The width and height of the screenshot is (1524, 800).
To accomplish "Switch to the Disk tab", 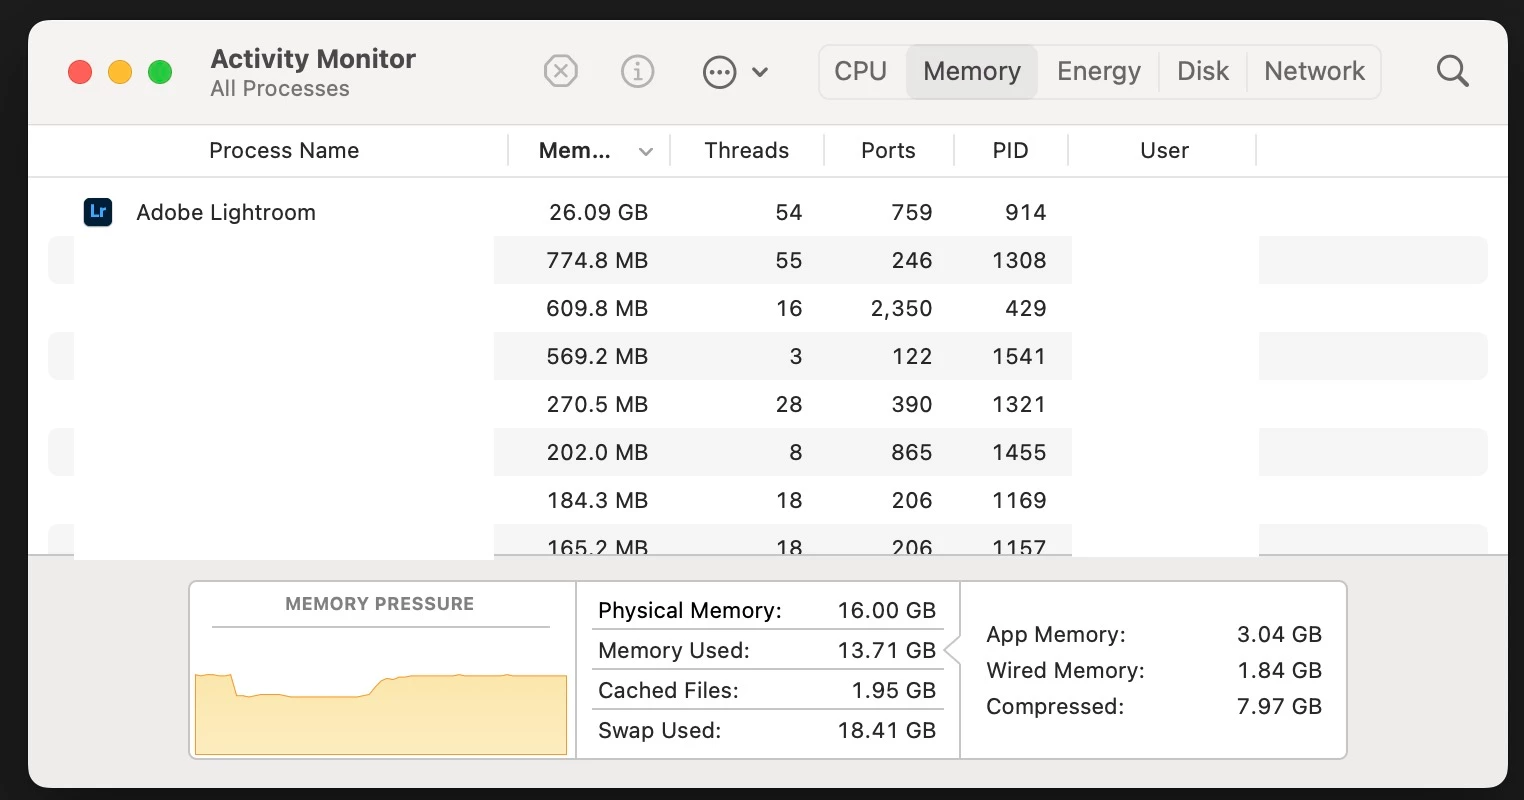I will (1203, 72).
